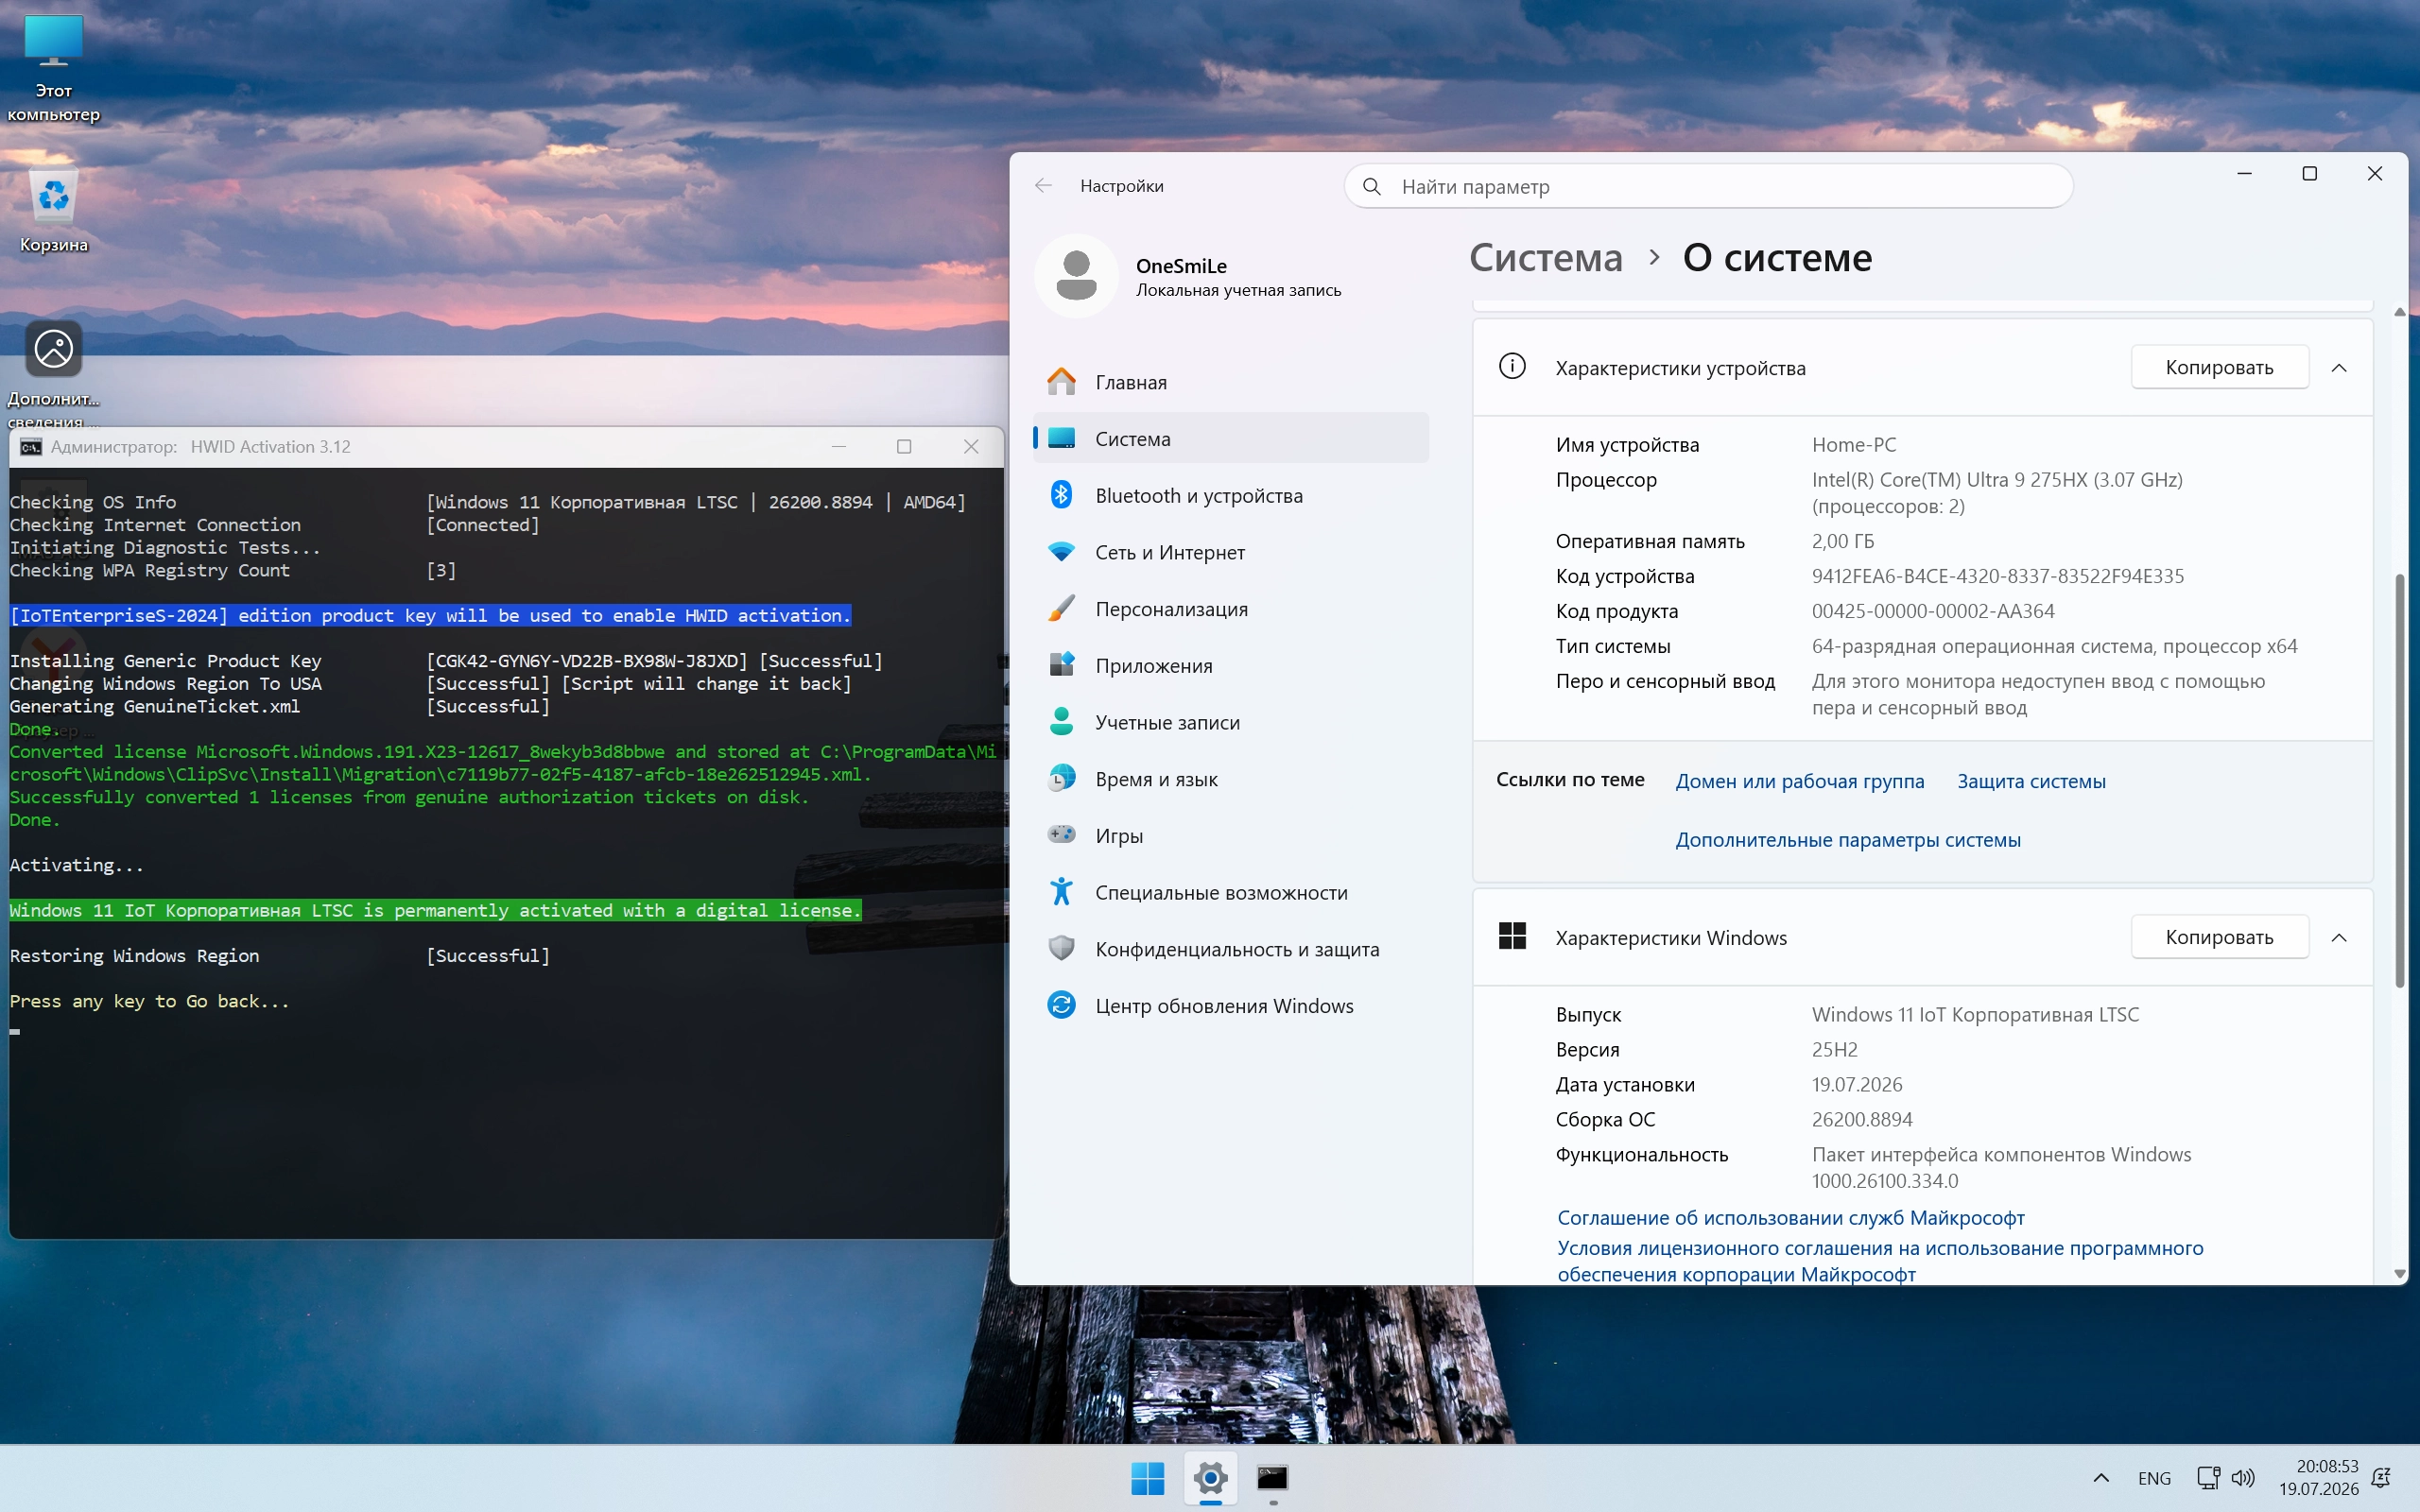The height and width of the screenshot is (1512, 2420).
Task: Collapse the Характеристики Windows section
Action: click(x=2339, y=938)
